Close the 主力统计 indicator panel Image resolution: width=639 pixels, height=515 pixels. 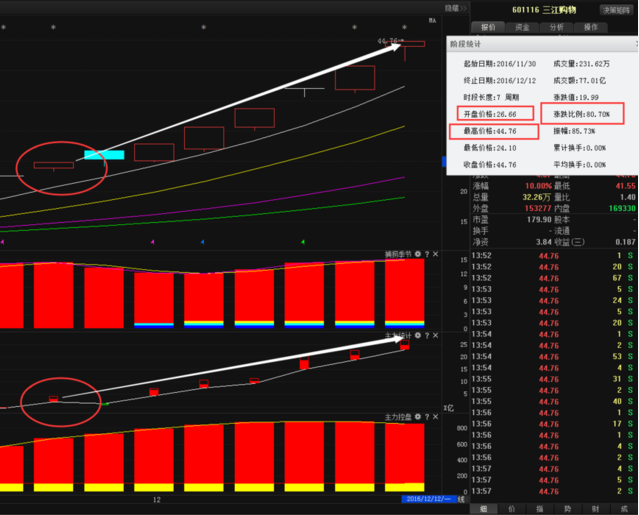(x=436, y=335)
